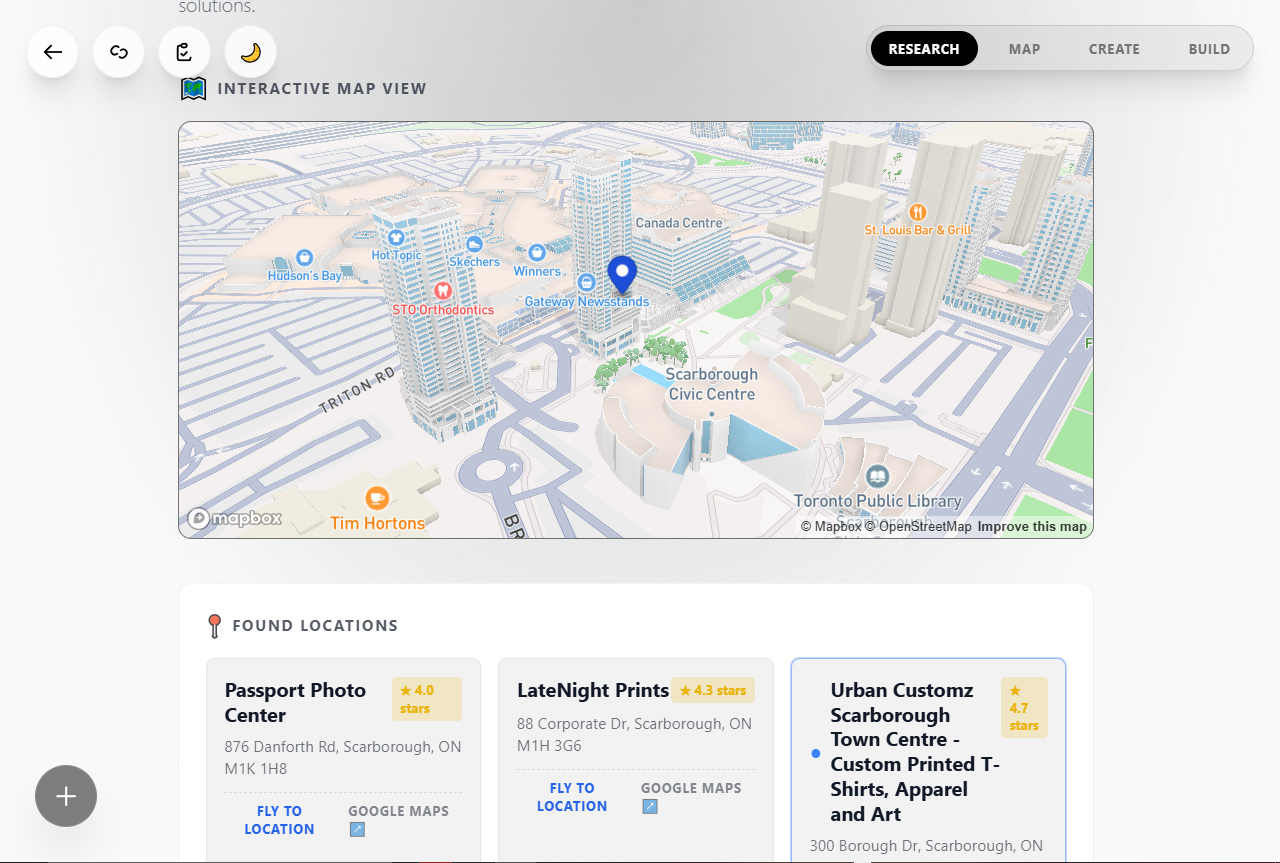Click the blue location pin on map
Screen dimensions: 1280x863
(x=622, y=275)
